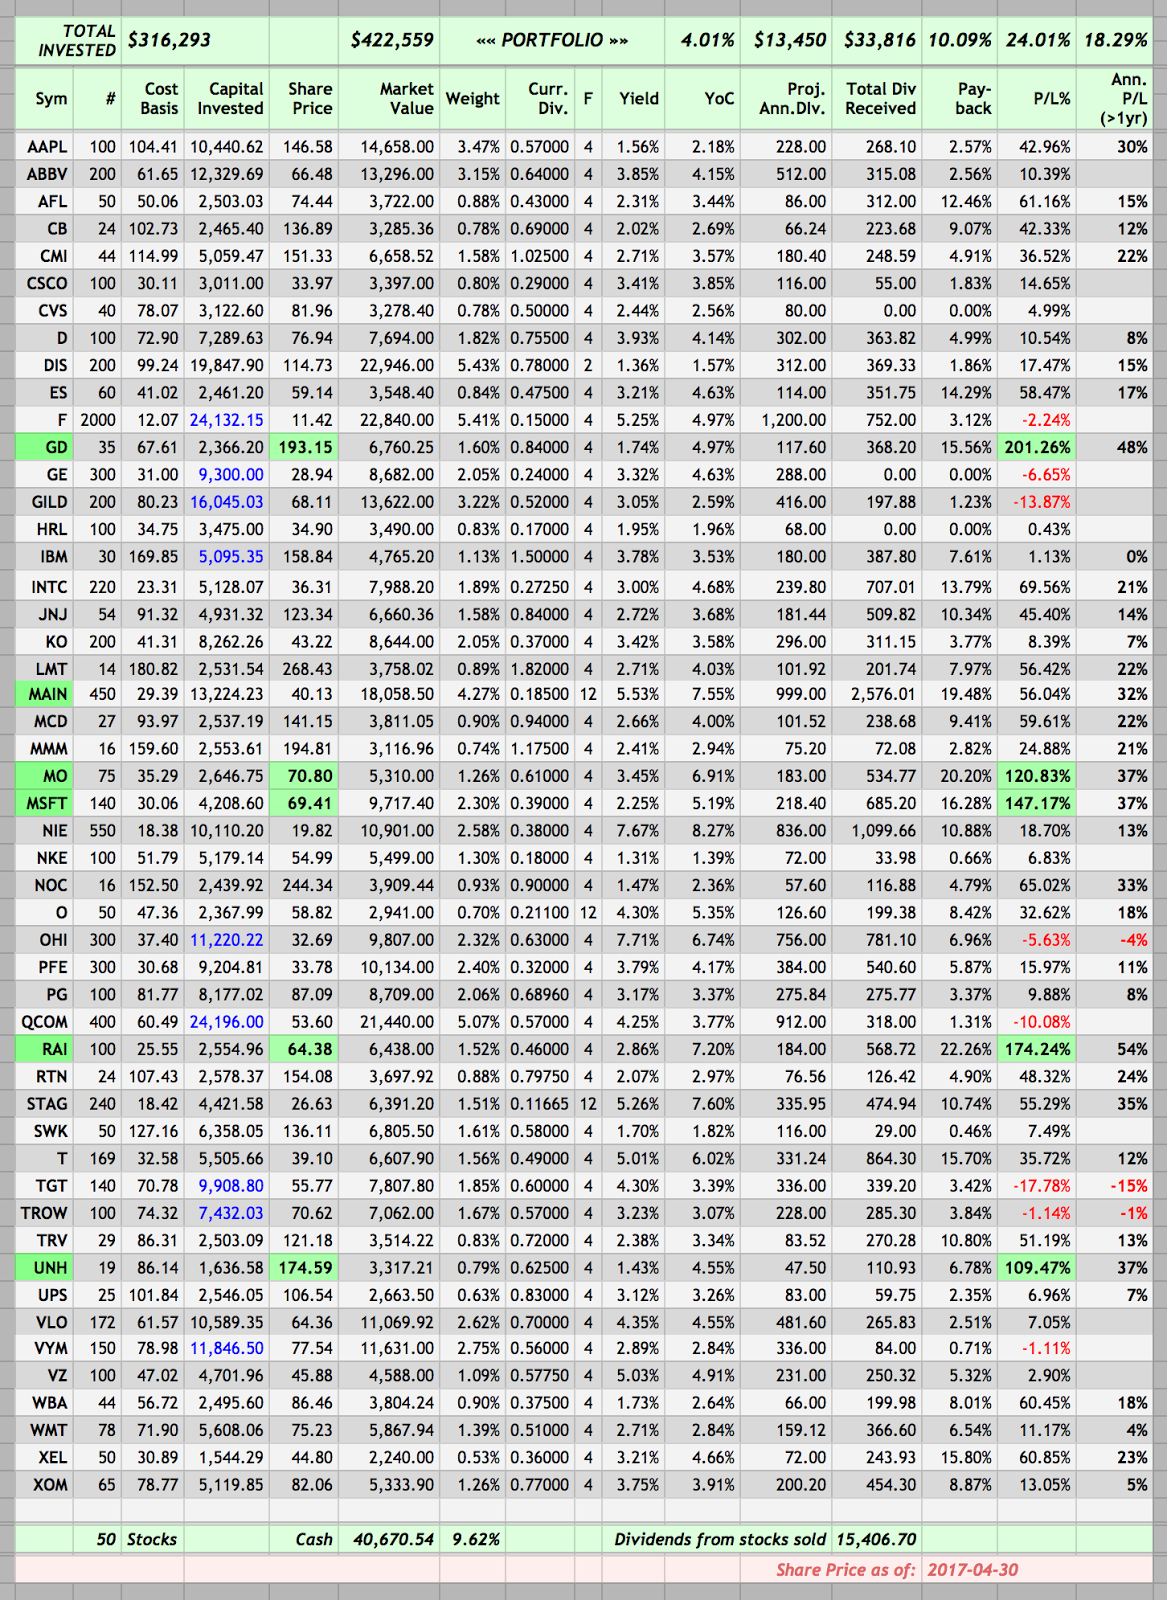
Task: Click the MSFT symbol cell
Action: click(x=46, y=803)
